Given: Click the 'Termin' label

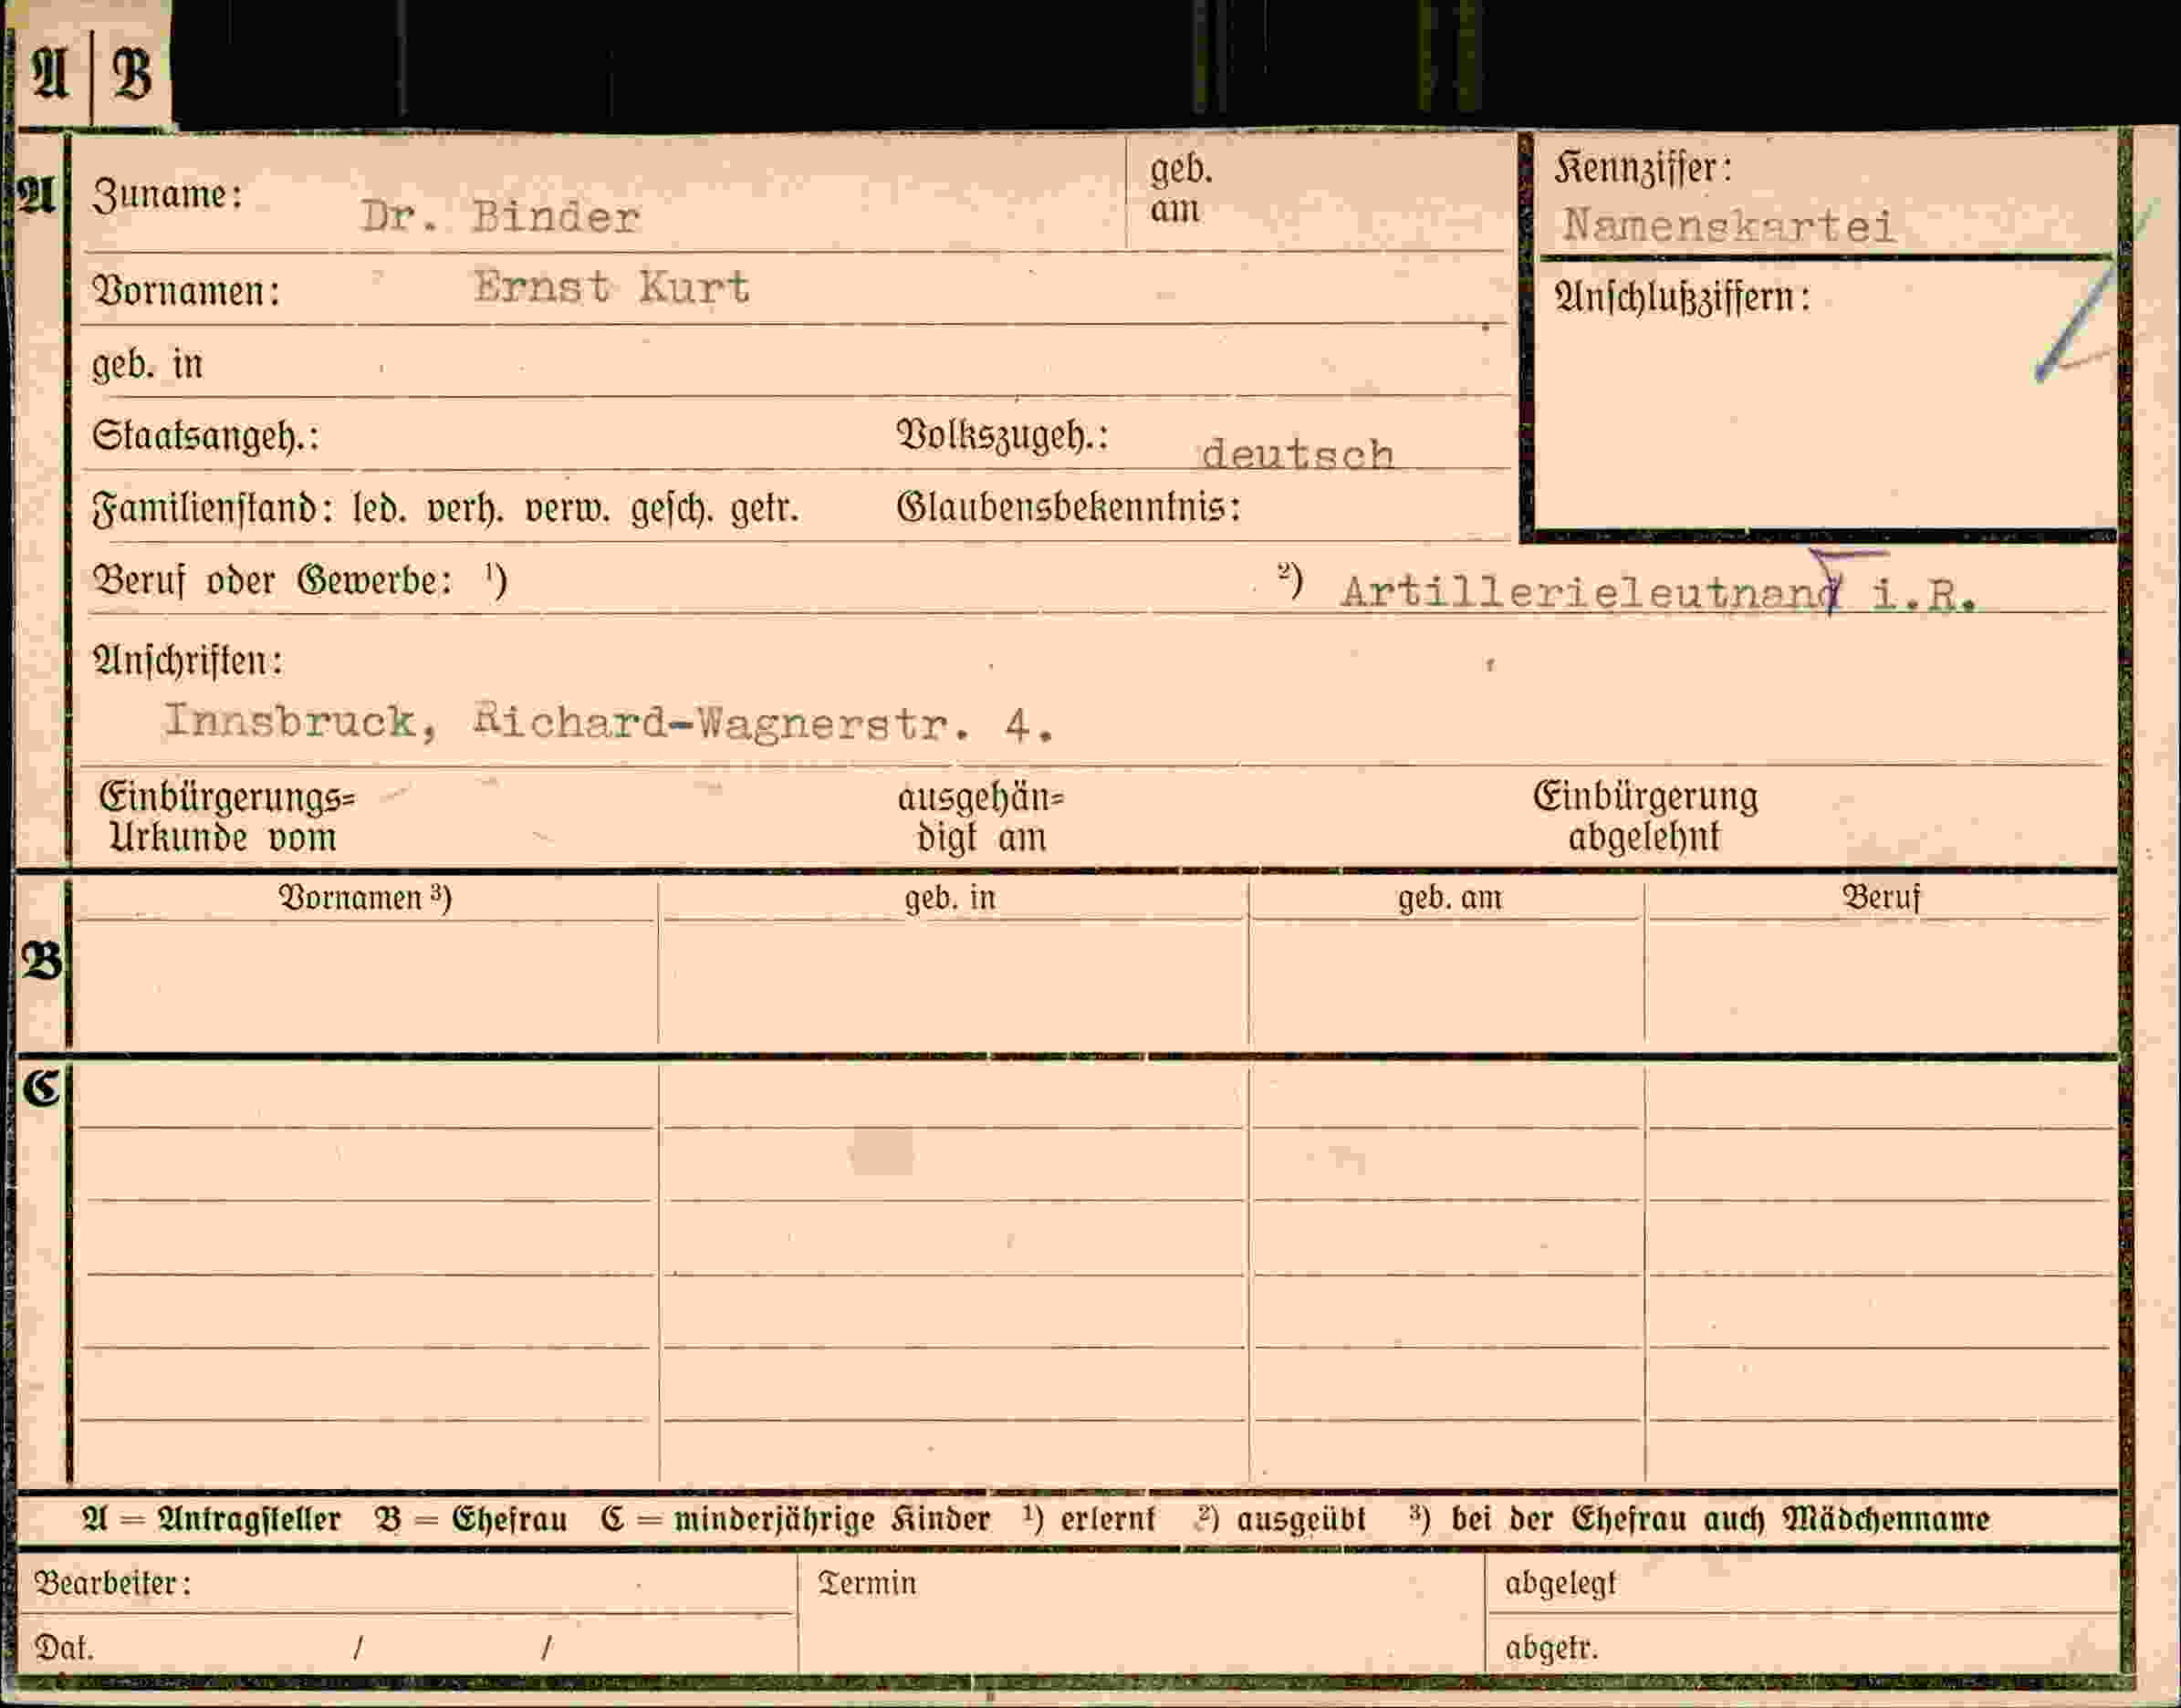Looking at the screenshot, I should click(866, 1583).
